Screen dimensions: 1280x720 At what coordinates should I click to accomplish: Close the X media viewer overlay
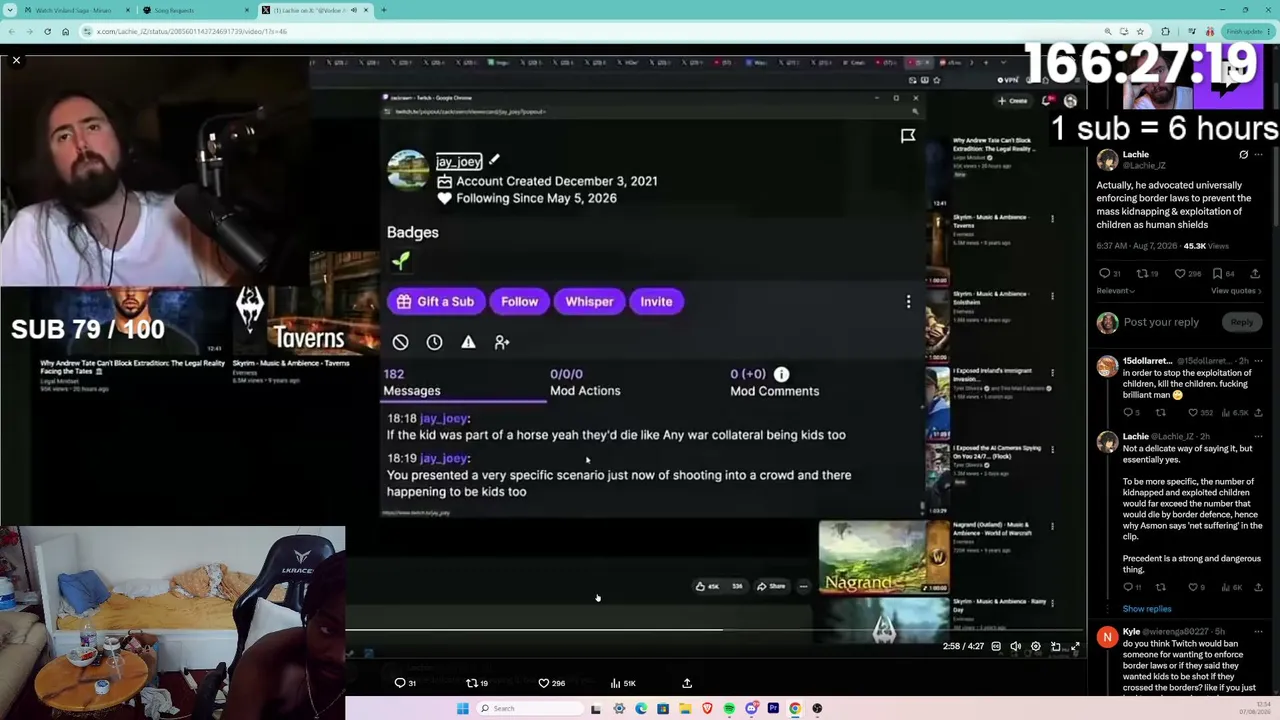16,61
